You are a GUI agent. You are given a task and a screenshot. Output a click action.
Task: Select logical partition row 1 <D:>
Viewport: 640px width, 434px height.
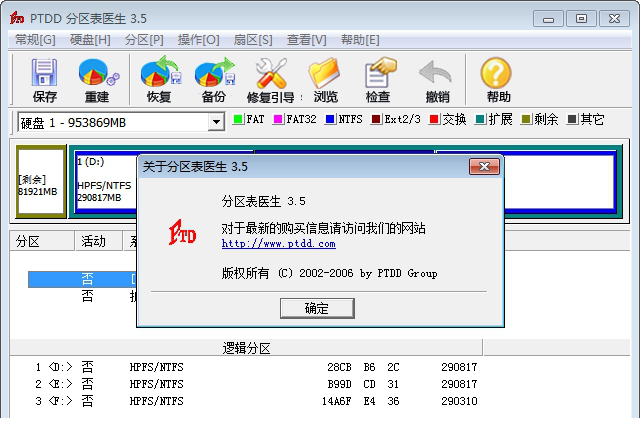[x=256, y=367]
